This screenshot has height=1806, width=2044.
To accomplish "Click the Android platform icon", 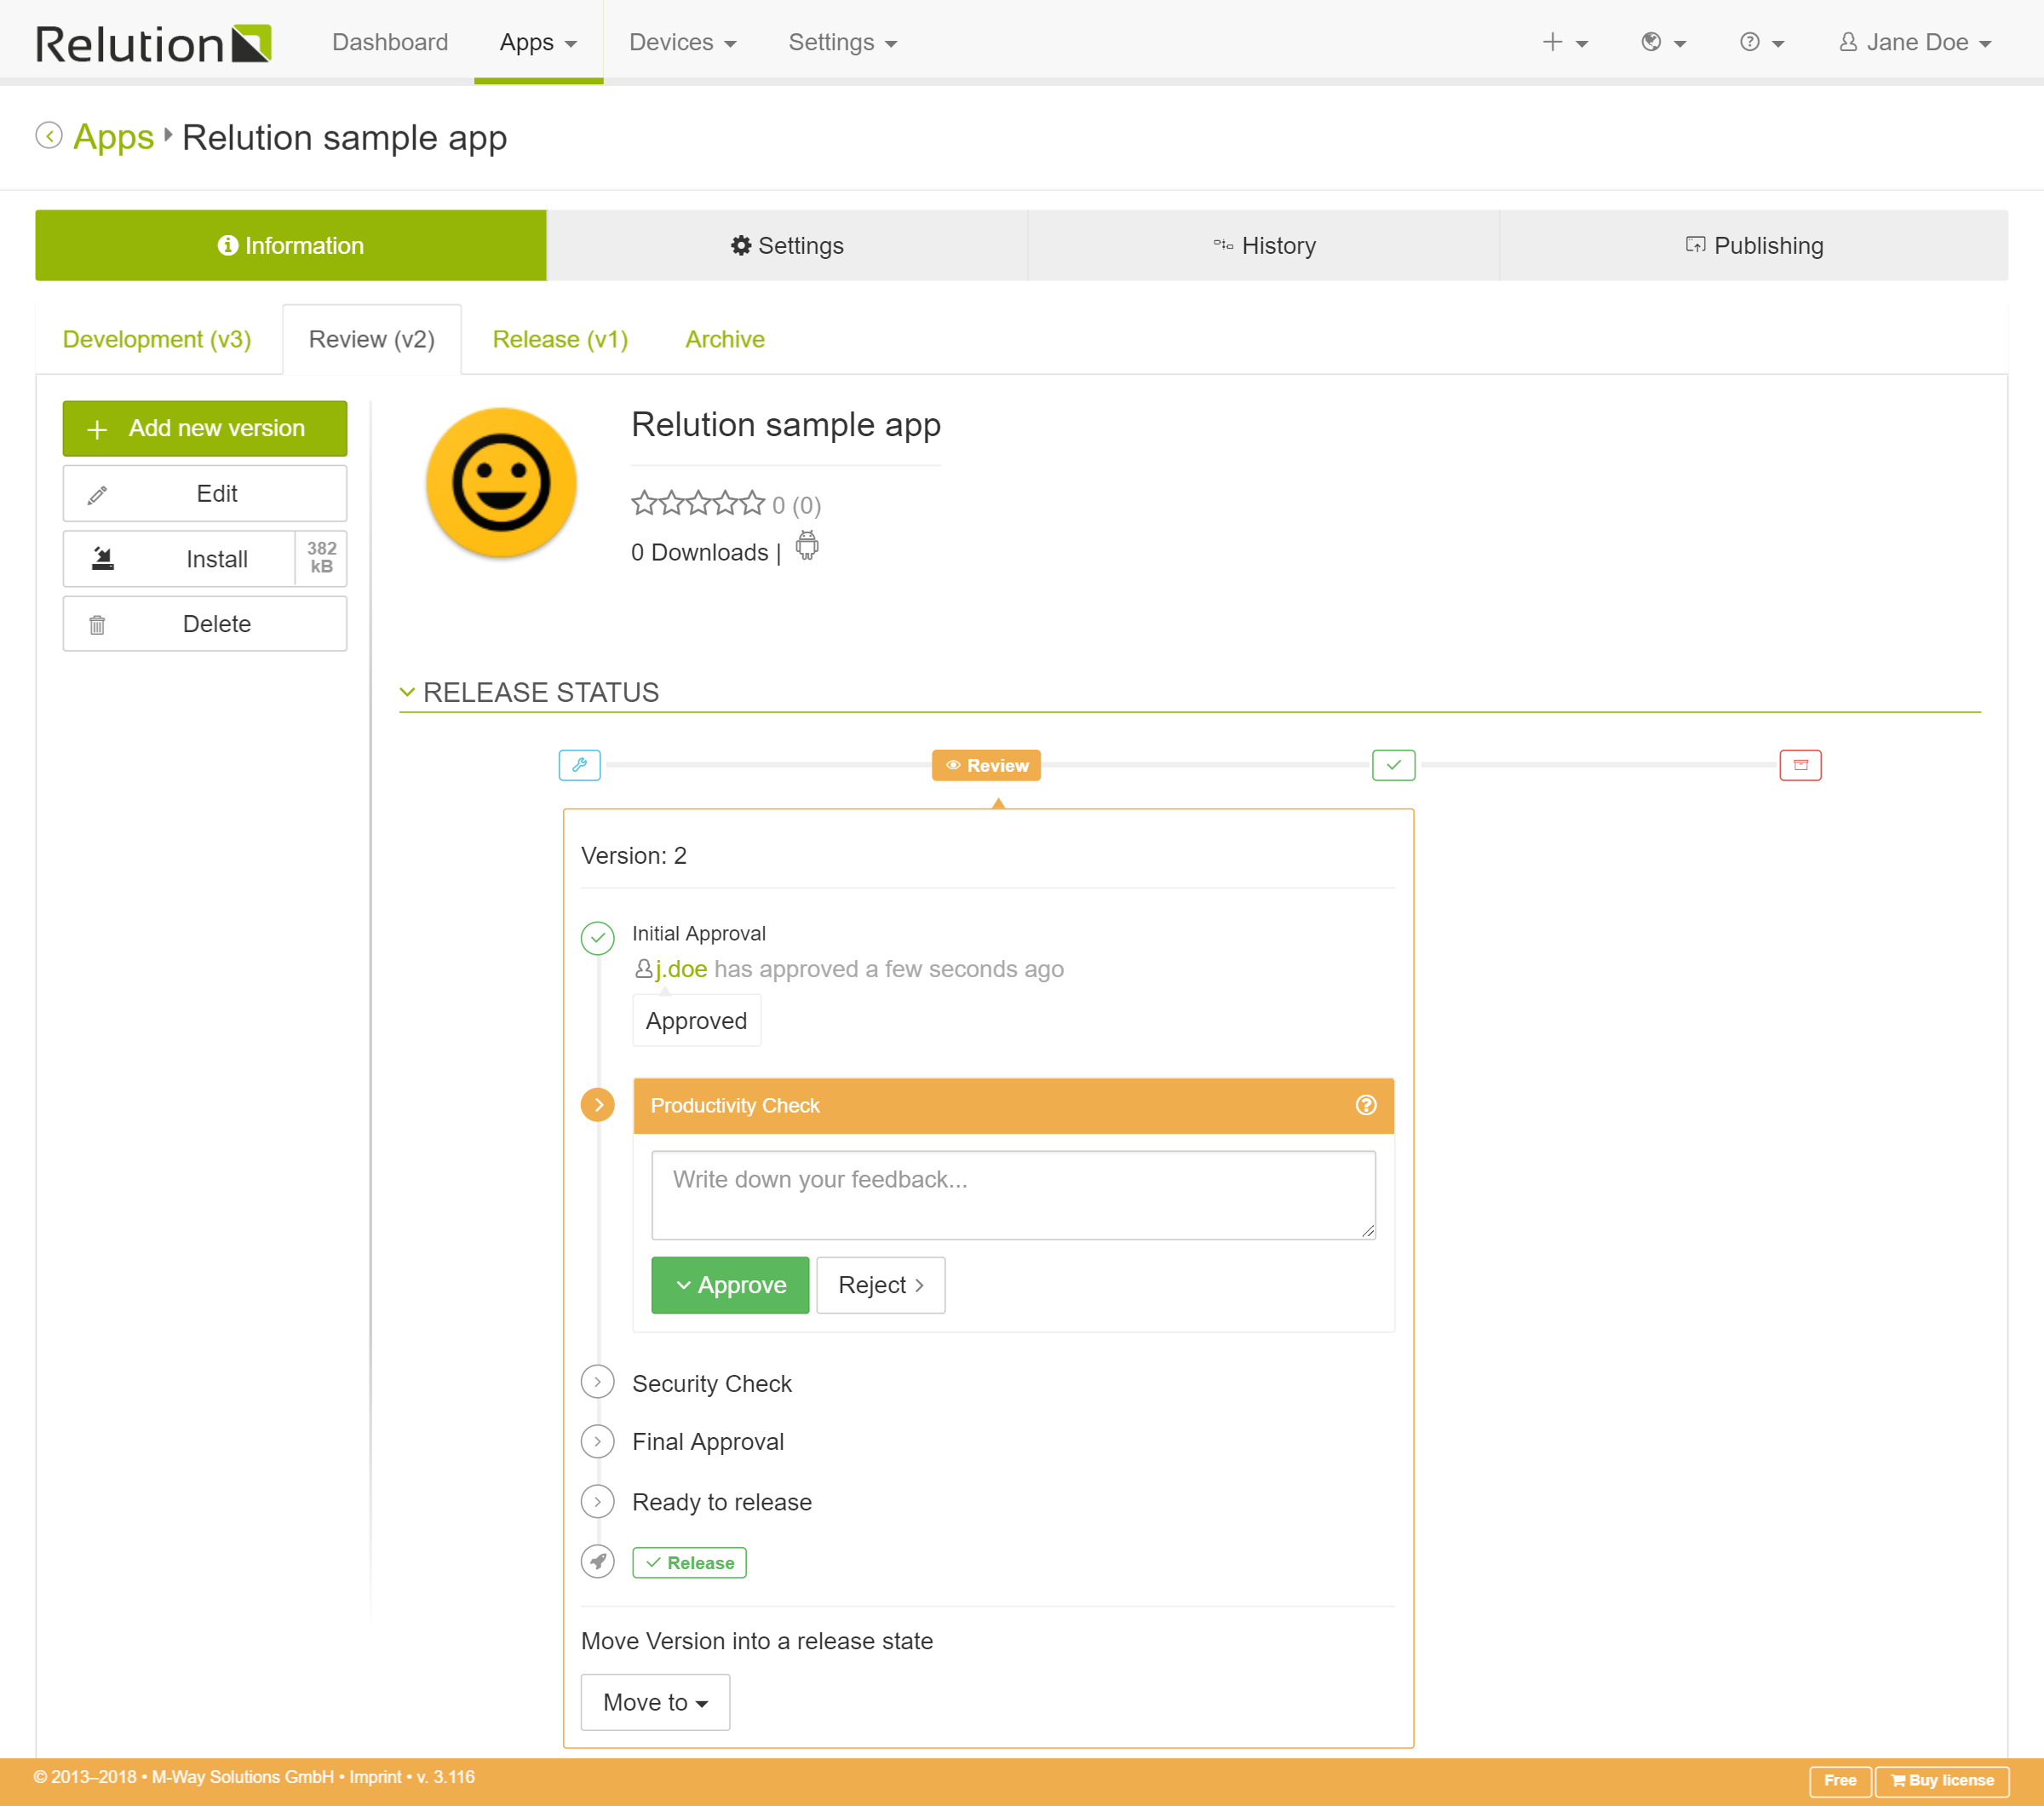I will tap(807, 546).
